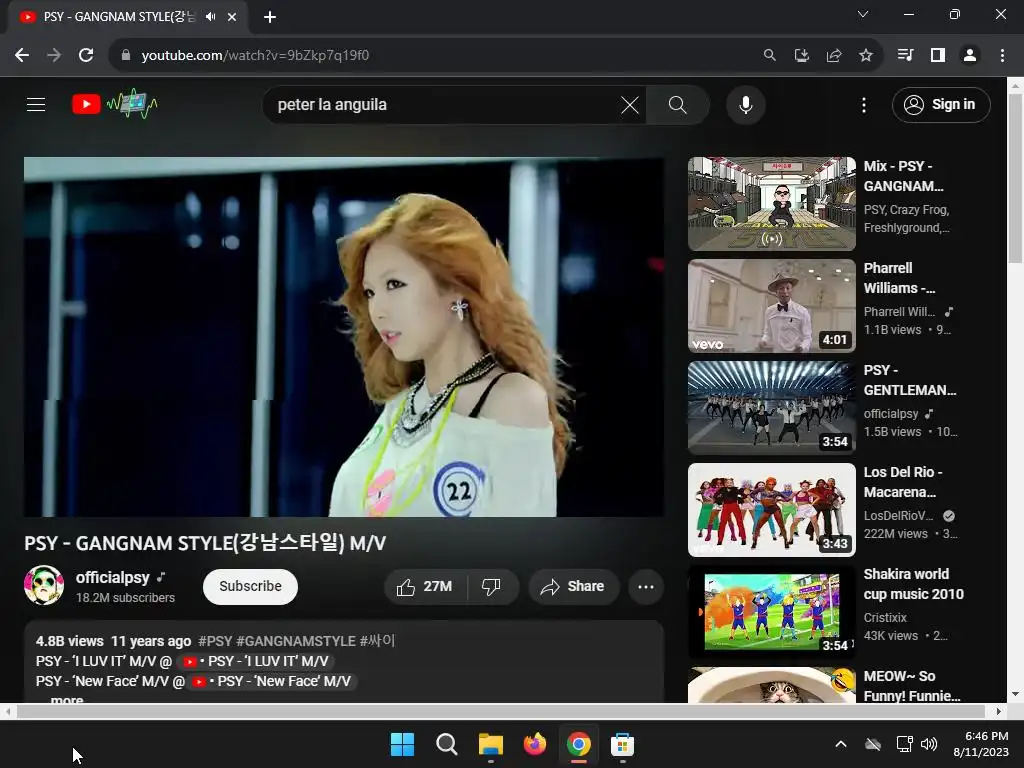Click the magnifier search button
Screen dimensions: 1024x768
click(x=677, y=104)
